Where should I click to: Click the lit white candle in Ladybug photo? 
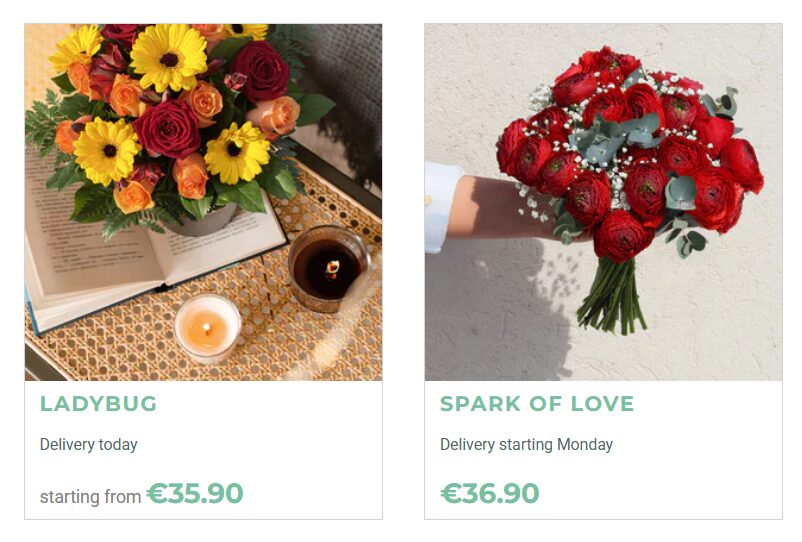(207, 329)
